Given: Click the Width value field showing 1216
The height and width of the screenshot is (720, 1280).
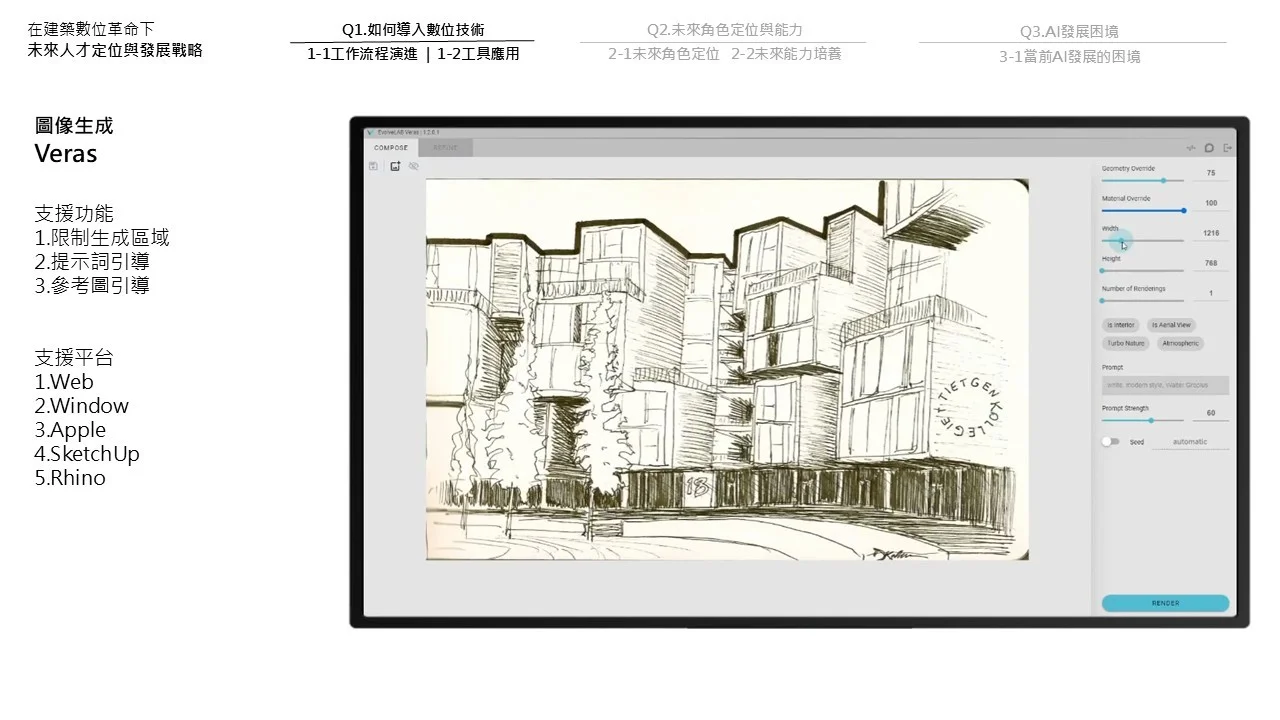Looking at the screenshot, I should coord(1211,233).
